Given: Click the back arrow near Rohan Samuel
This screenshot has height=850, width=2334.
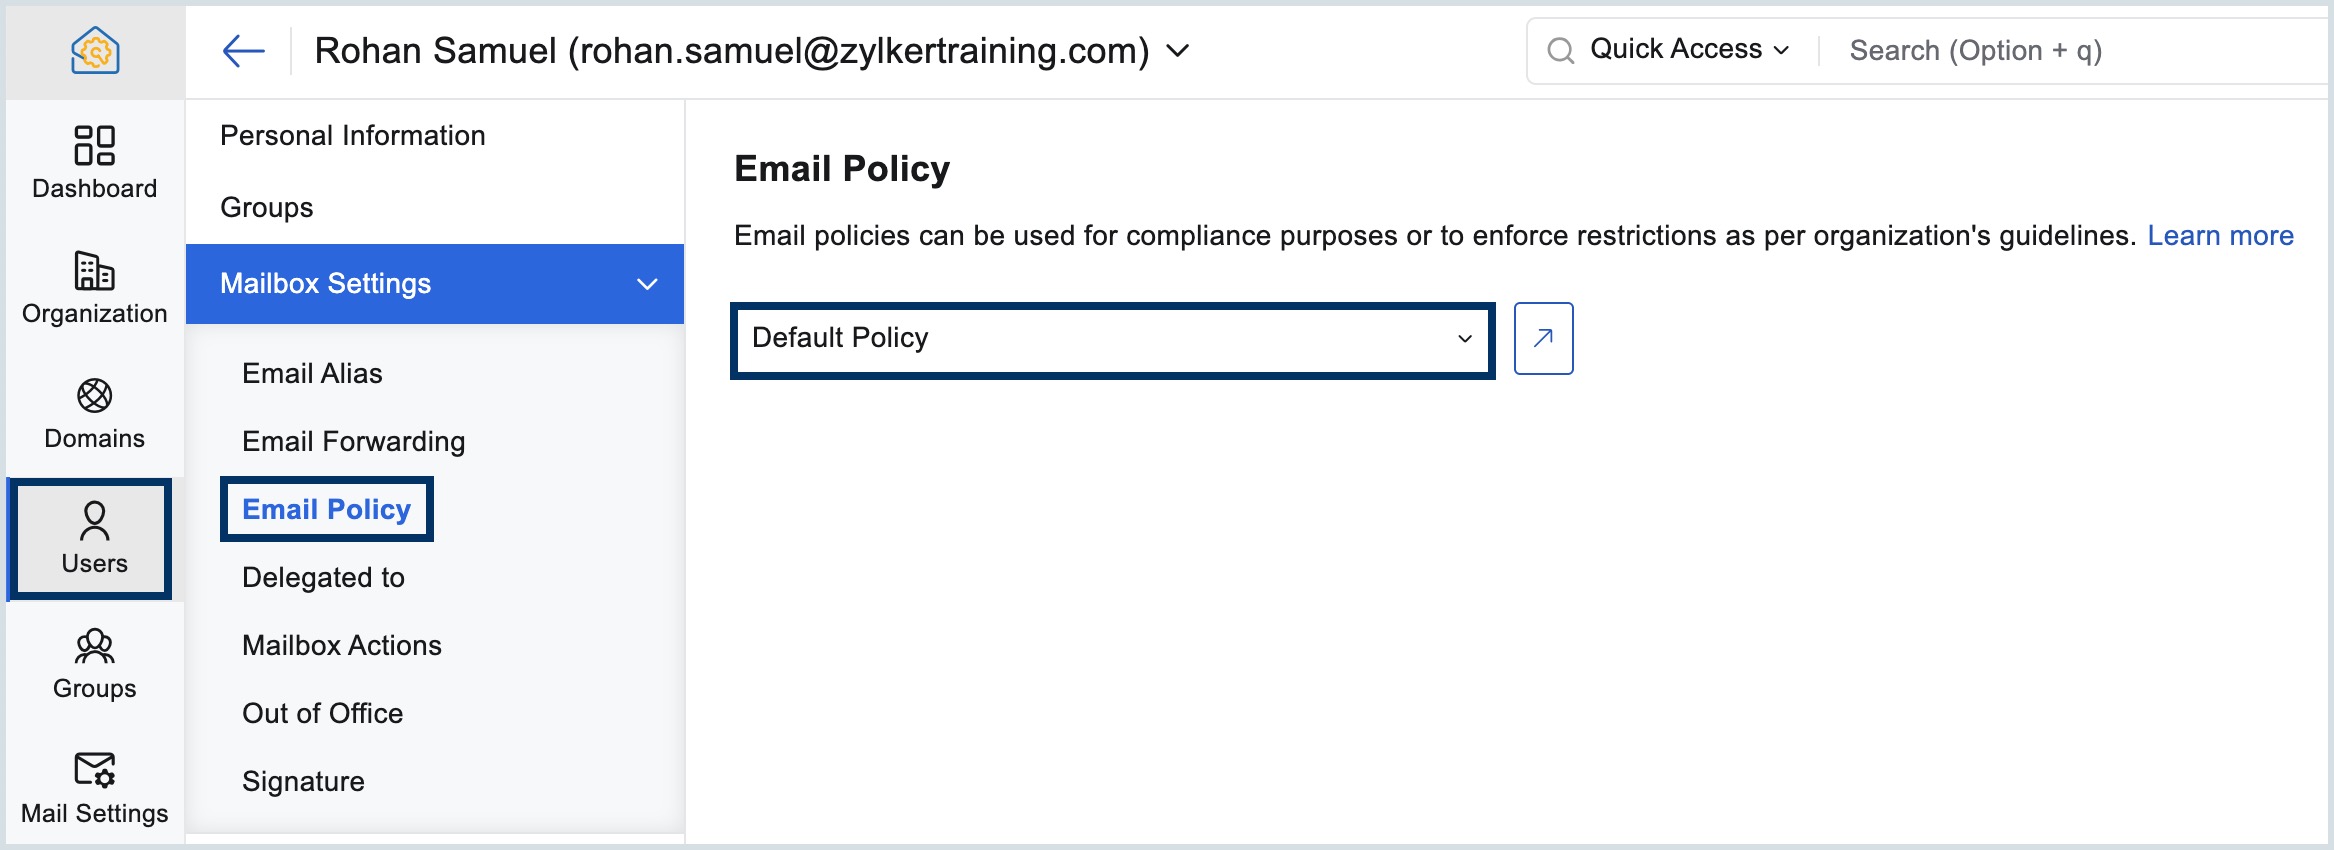Looking at the screenshot, I should (x=243, y=50).
